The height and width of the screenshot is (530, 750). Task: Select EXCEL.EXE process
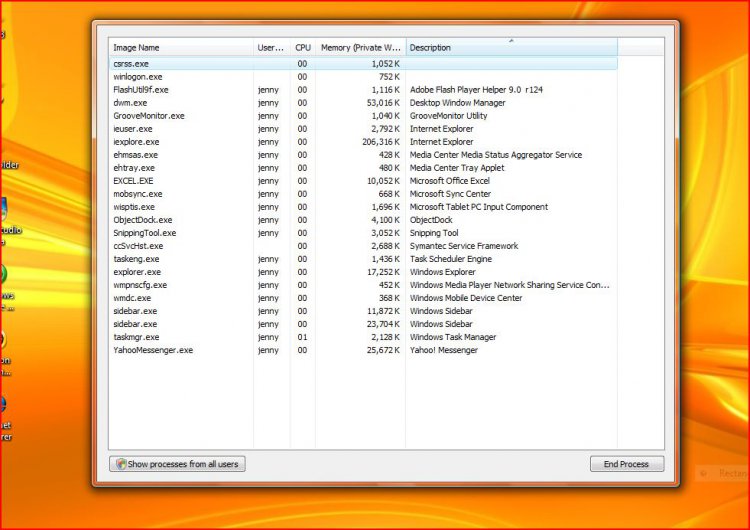click(363, 181)
